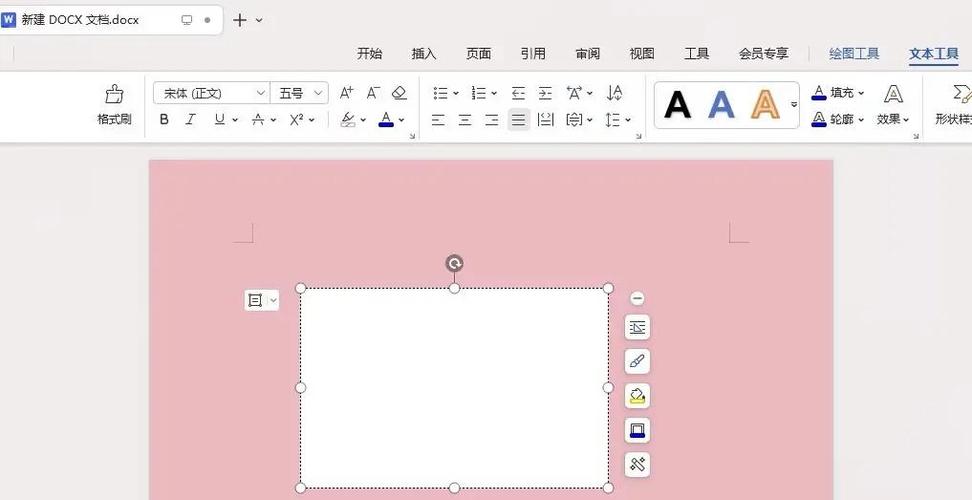Screen dimensions: 972x500
Task: Open underline style dropdown arrow
Action: pos(235,120)
